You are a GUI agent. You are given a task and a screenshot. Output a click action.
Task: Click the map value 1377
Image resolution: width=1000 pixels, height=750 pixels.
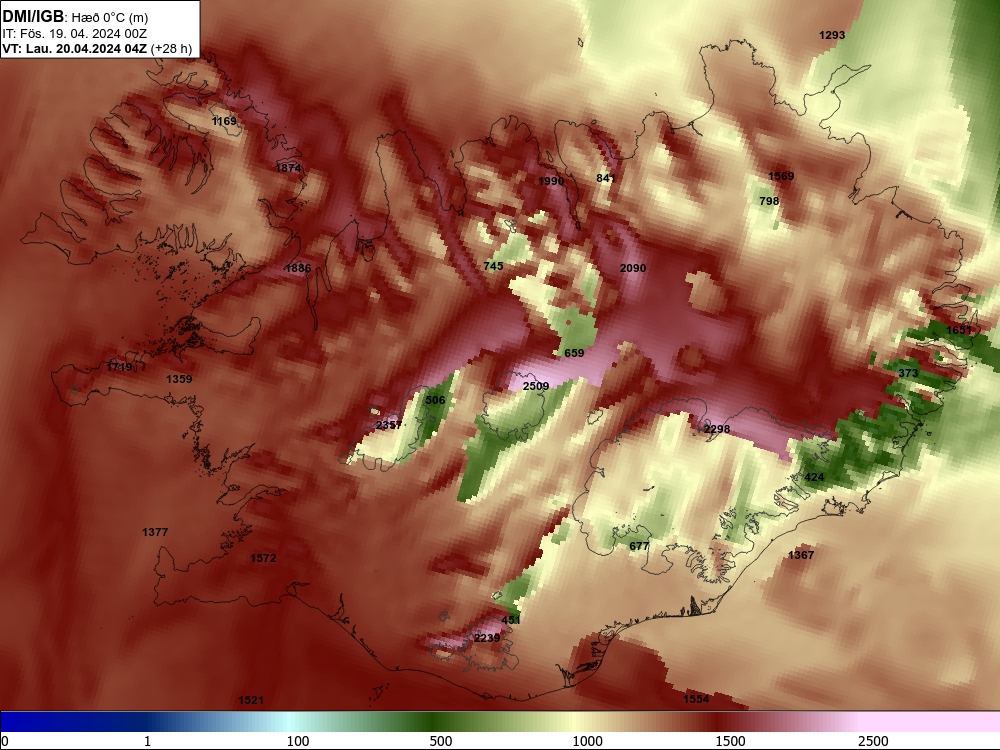(x=155, y=532)
